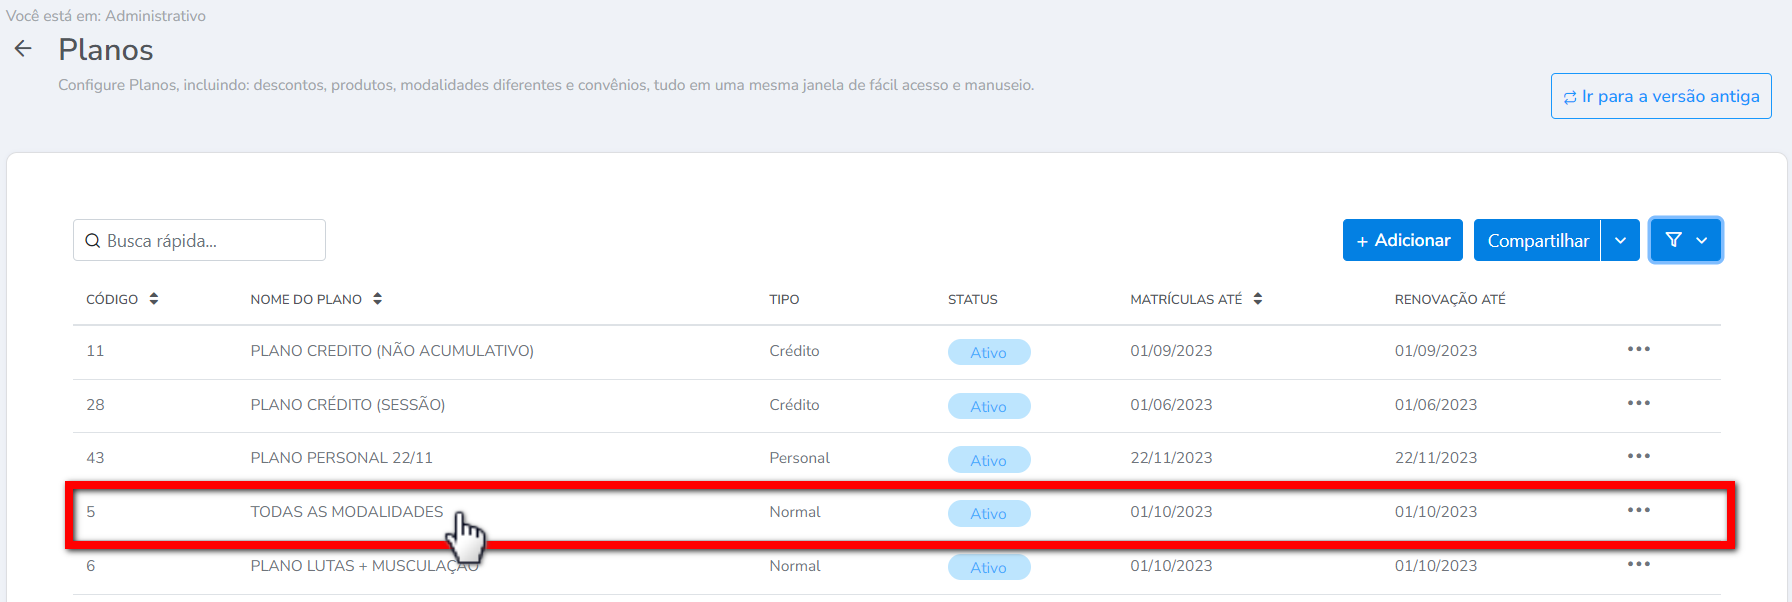Open PLANO CRÉDITO (SESSÃO) plan name
1792x602 pixels.
347,405
